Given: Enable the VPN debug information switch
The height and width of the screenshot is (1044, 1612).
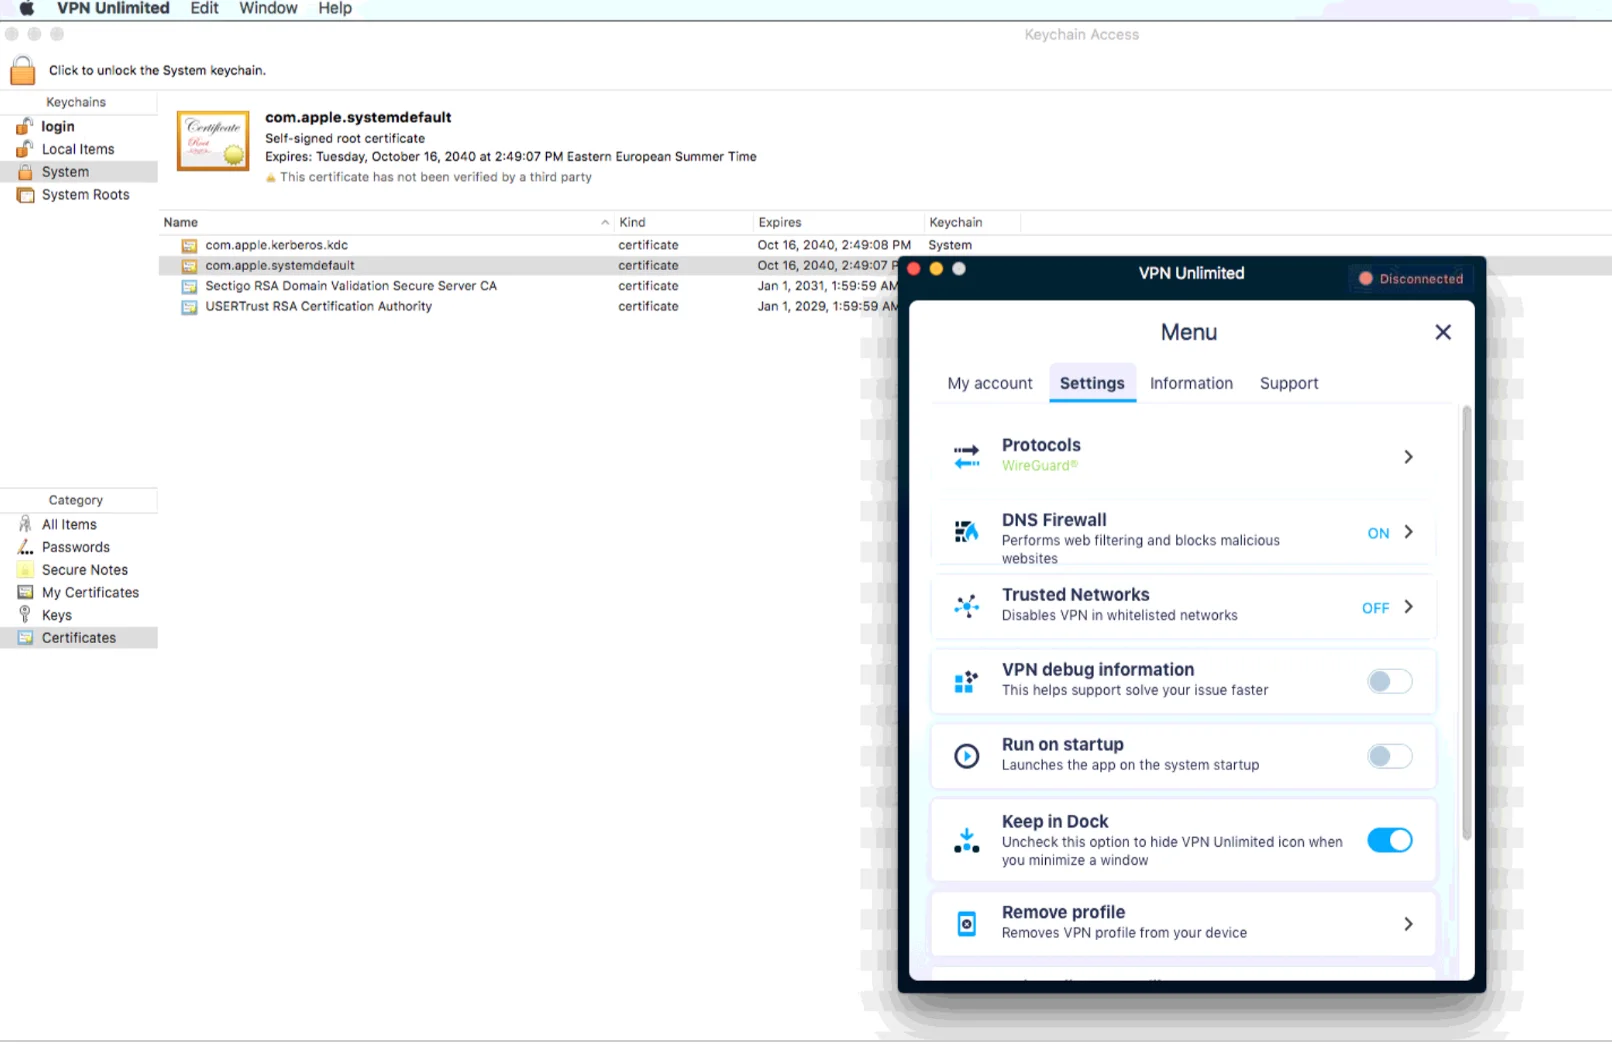Looking at the screenshot, I should pos(1389,681).
